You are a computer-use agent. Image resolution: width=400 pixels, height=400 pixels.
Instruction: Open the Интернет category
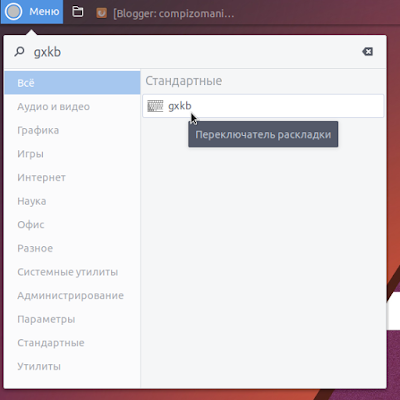click(72, 178)
